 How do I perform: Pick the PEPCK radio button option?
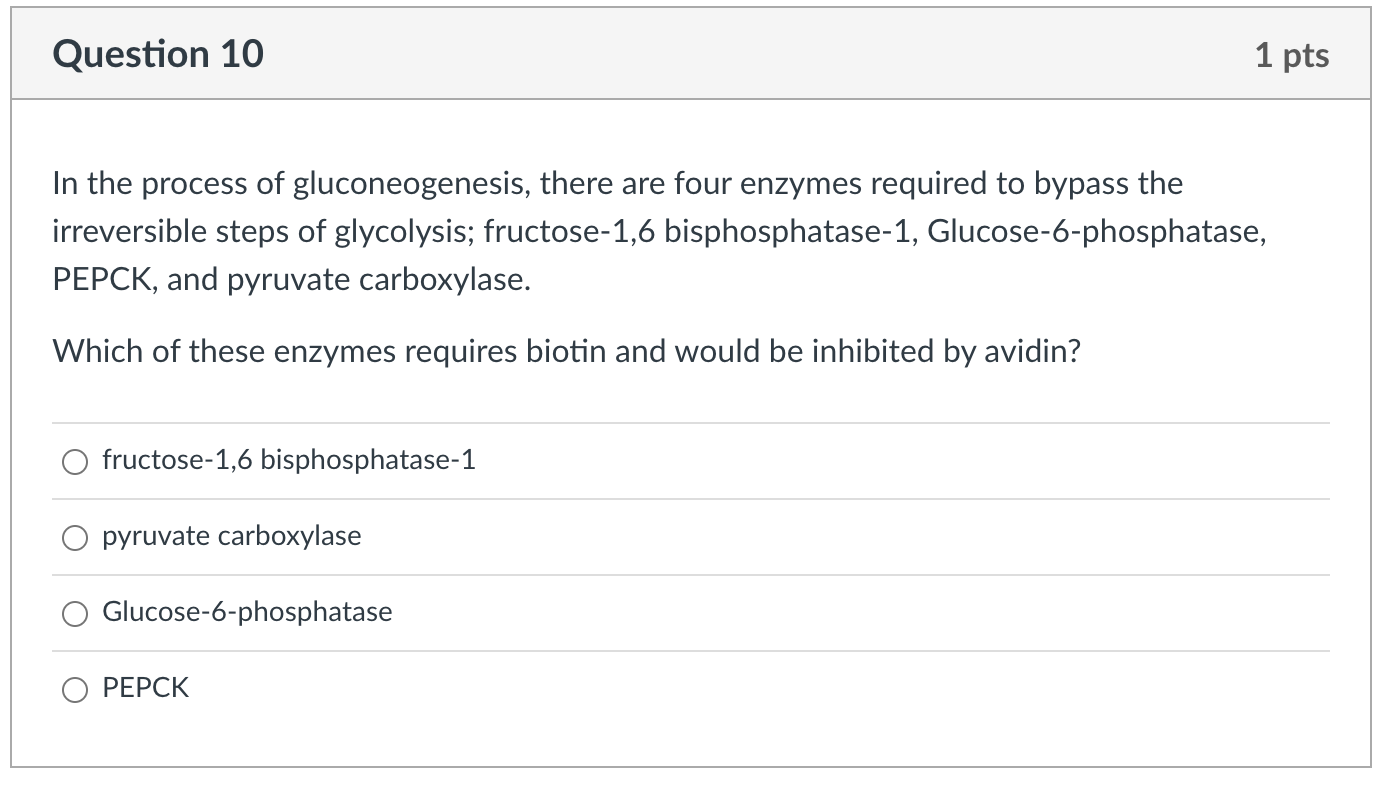click(76, 690)
